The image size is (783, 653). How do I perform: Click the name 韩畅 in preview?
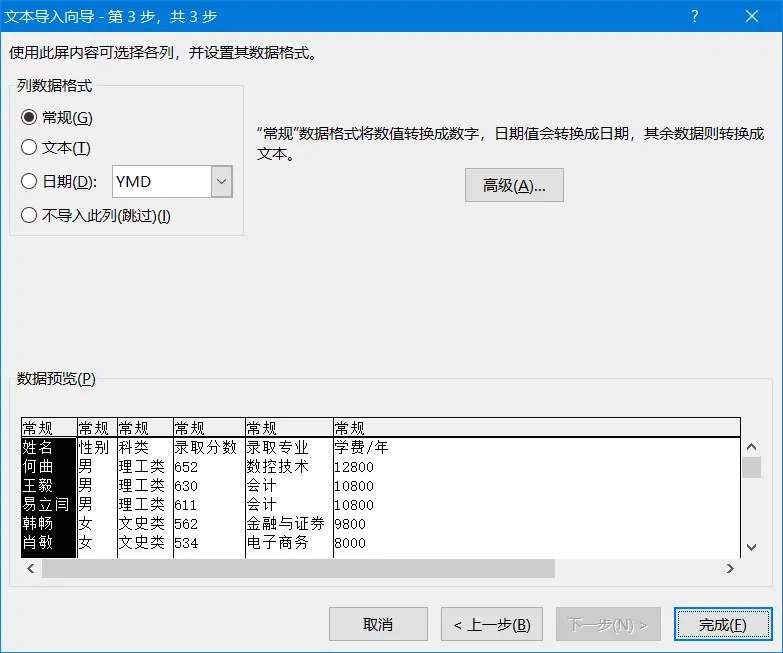click(37, 523)
